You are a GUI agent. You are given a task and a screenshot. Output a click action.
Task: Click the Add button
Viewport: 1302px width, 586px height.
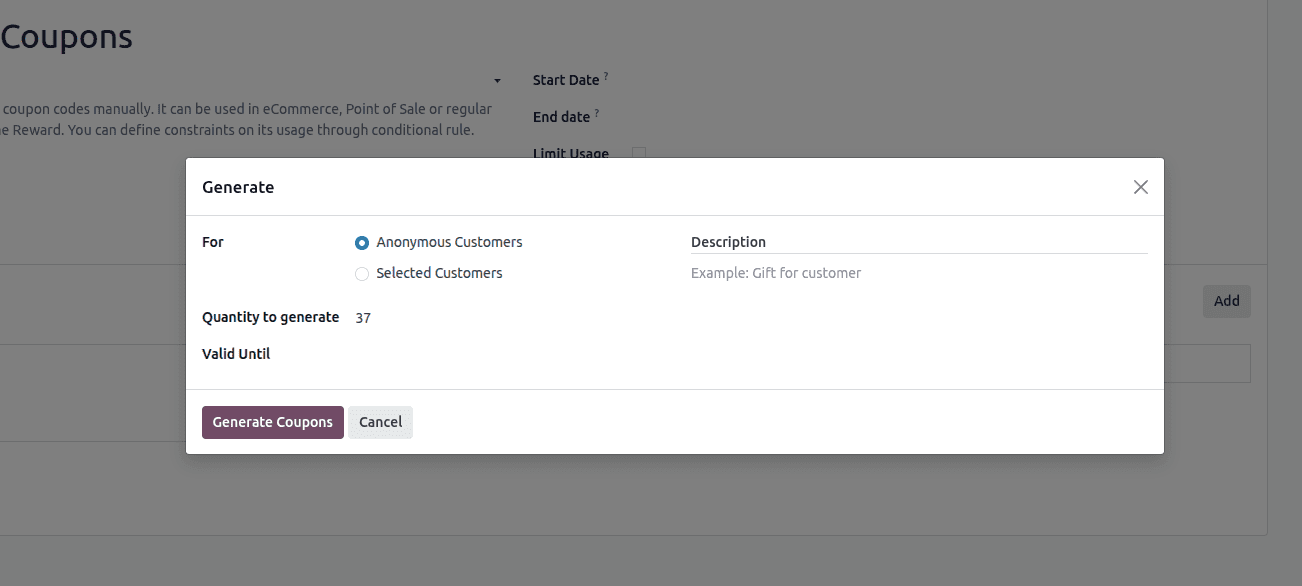(x=1226, y=301)
